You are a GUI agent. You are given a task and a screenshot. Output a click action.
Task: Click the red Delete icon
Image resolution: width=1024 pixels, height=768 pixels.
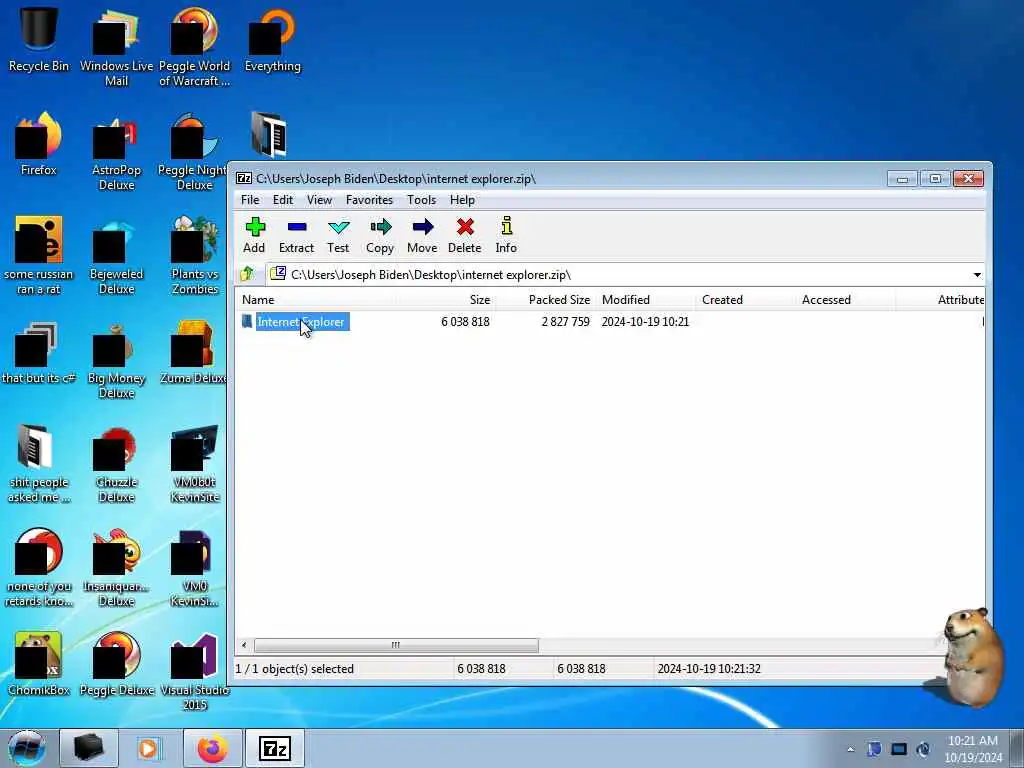464,235
